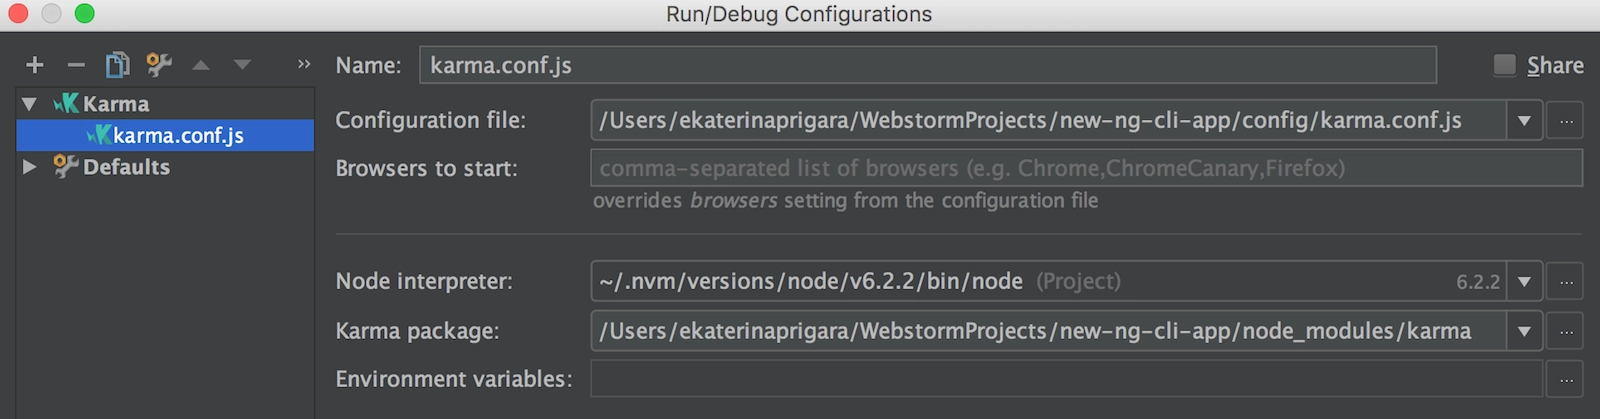This screenshot has width=1600, height=419.
Task: Click the Environment variables field
Action: click(1066, 379)
